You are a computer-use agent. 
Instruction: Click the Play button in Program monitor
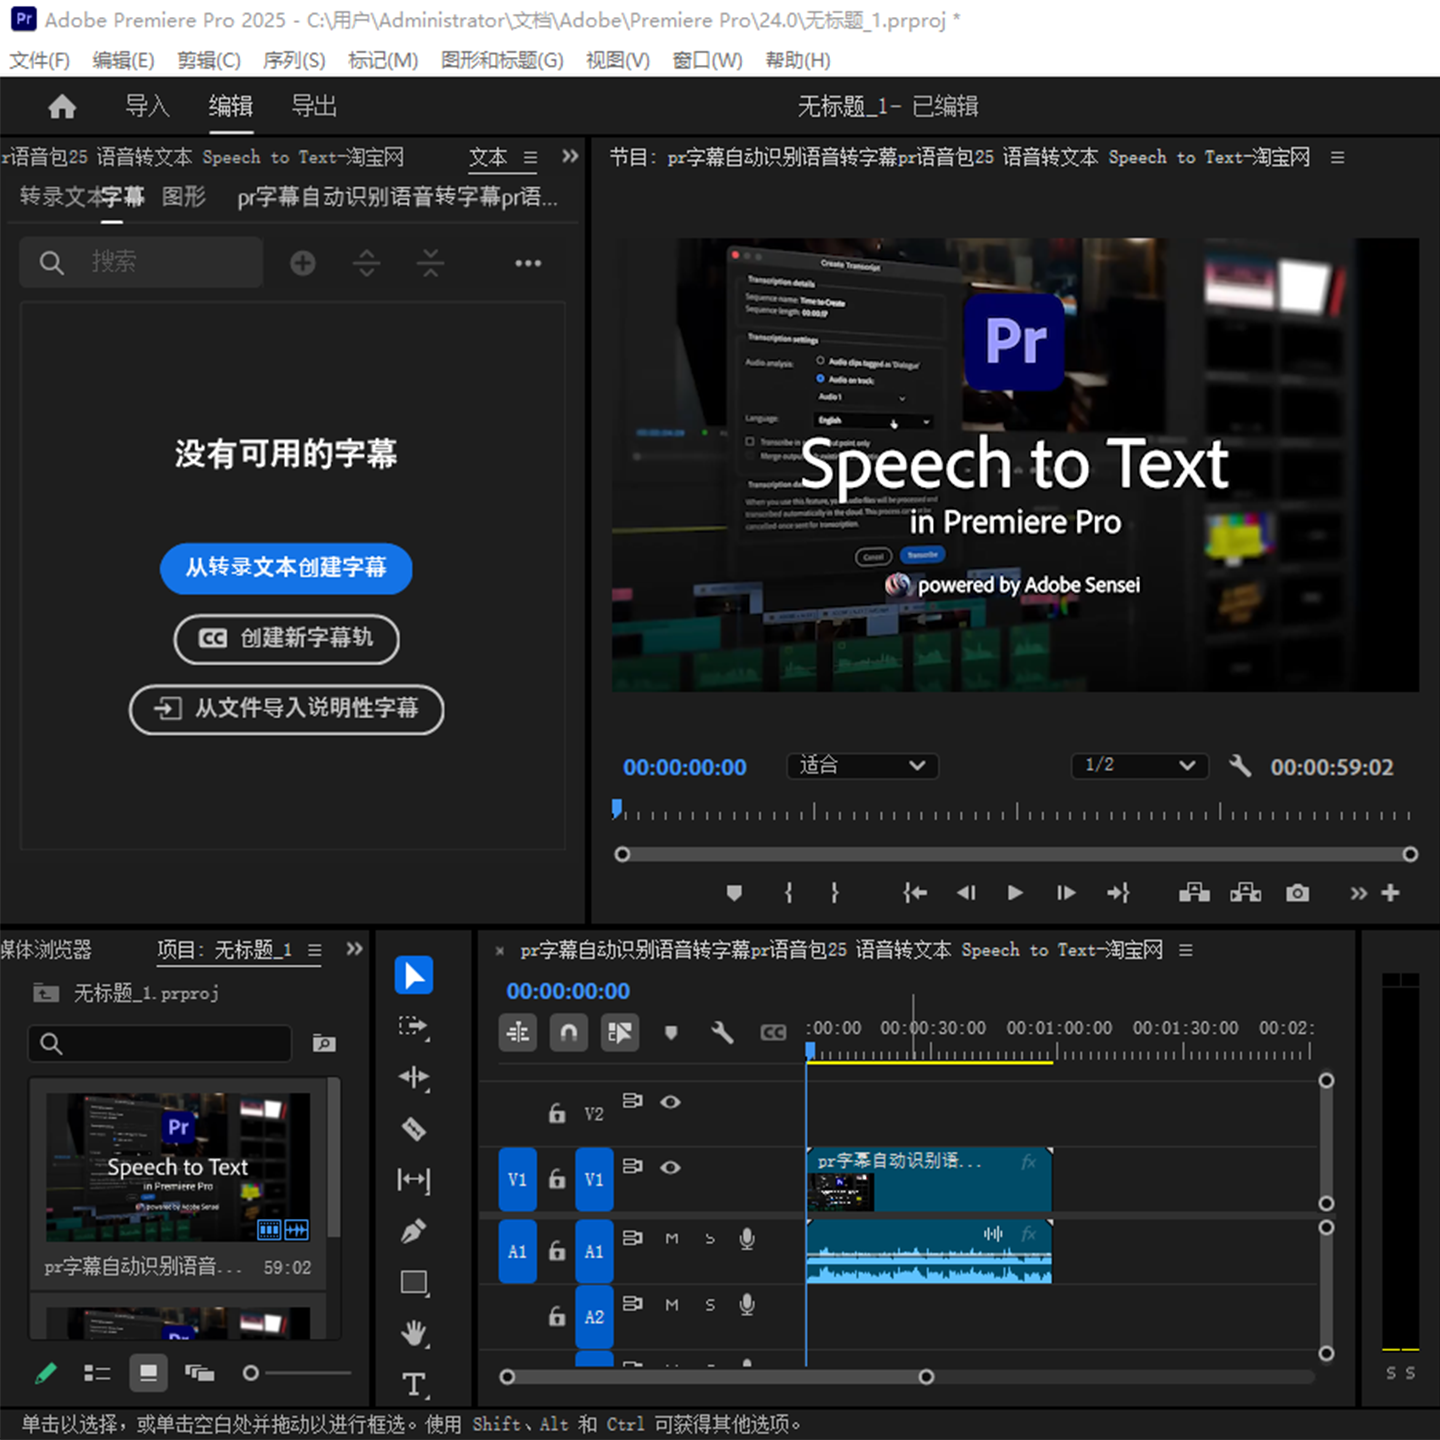coord(1015,893)
